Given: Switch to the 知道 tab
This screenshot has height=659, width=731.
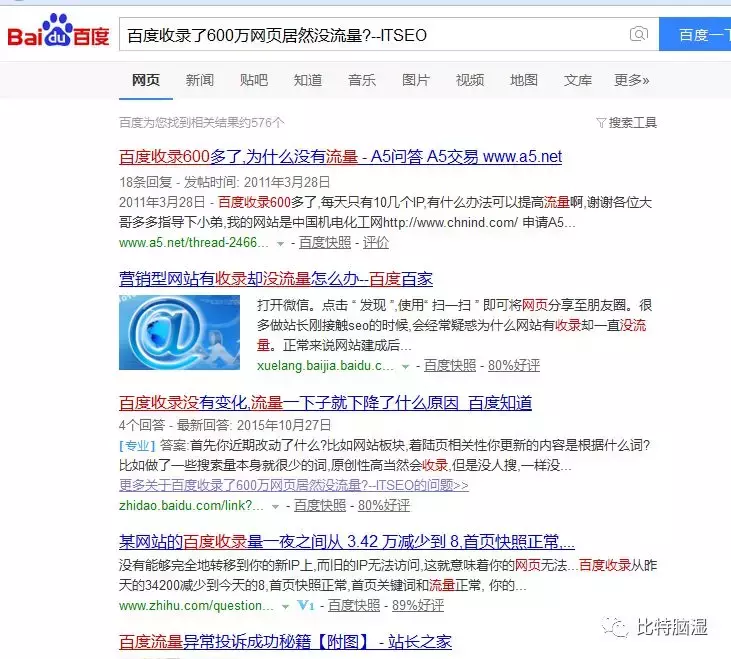Looking at the screenshot, I should point(308,80).
